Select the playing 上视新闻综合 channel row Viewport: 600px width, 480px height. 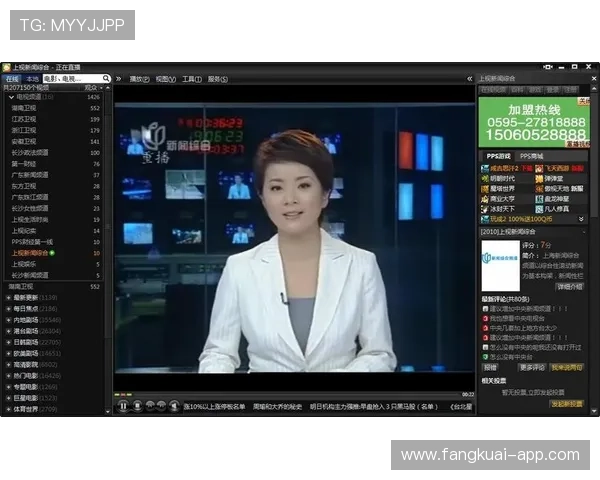[x=54, y=253]
